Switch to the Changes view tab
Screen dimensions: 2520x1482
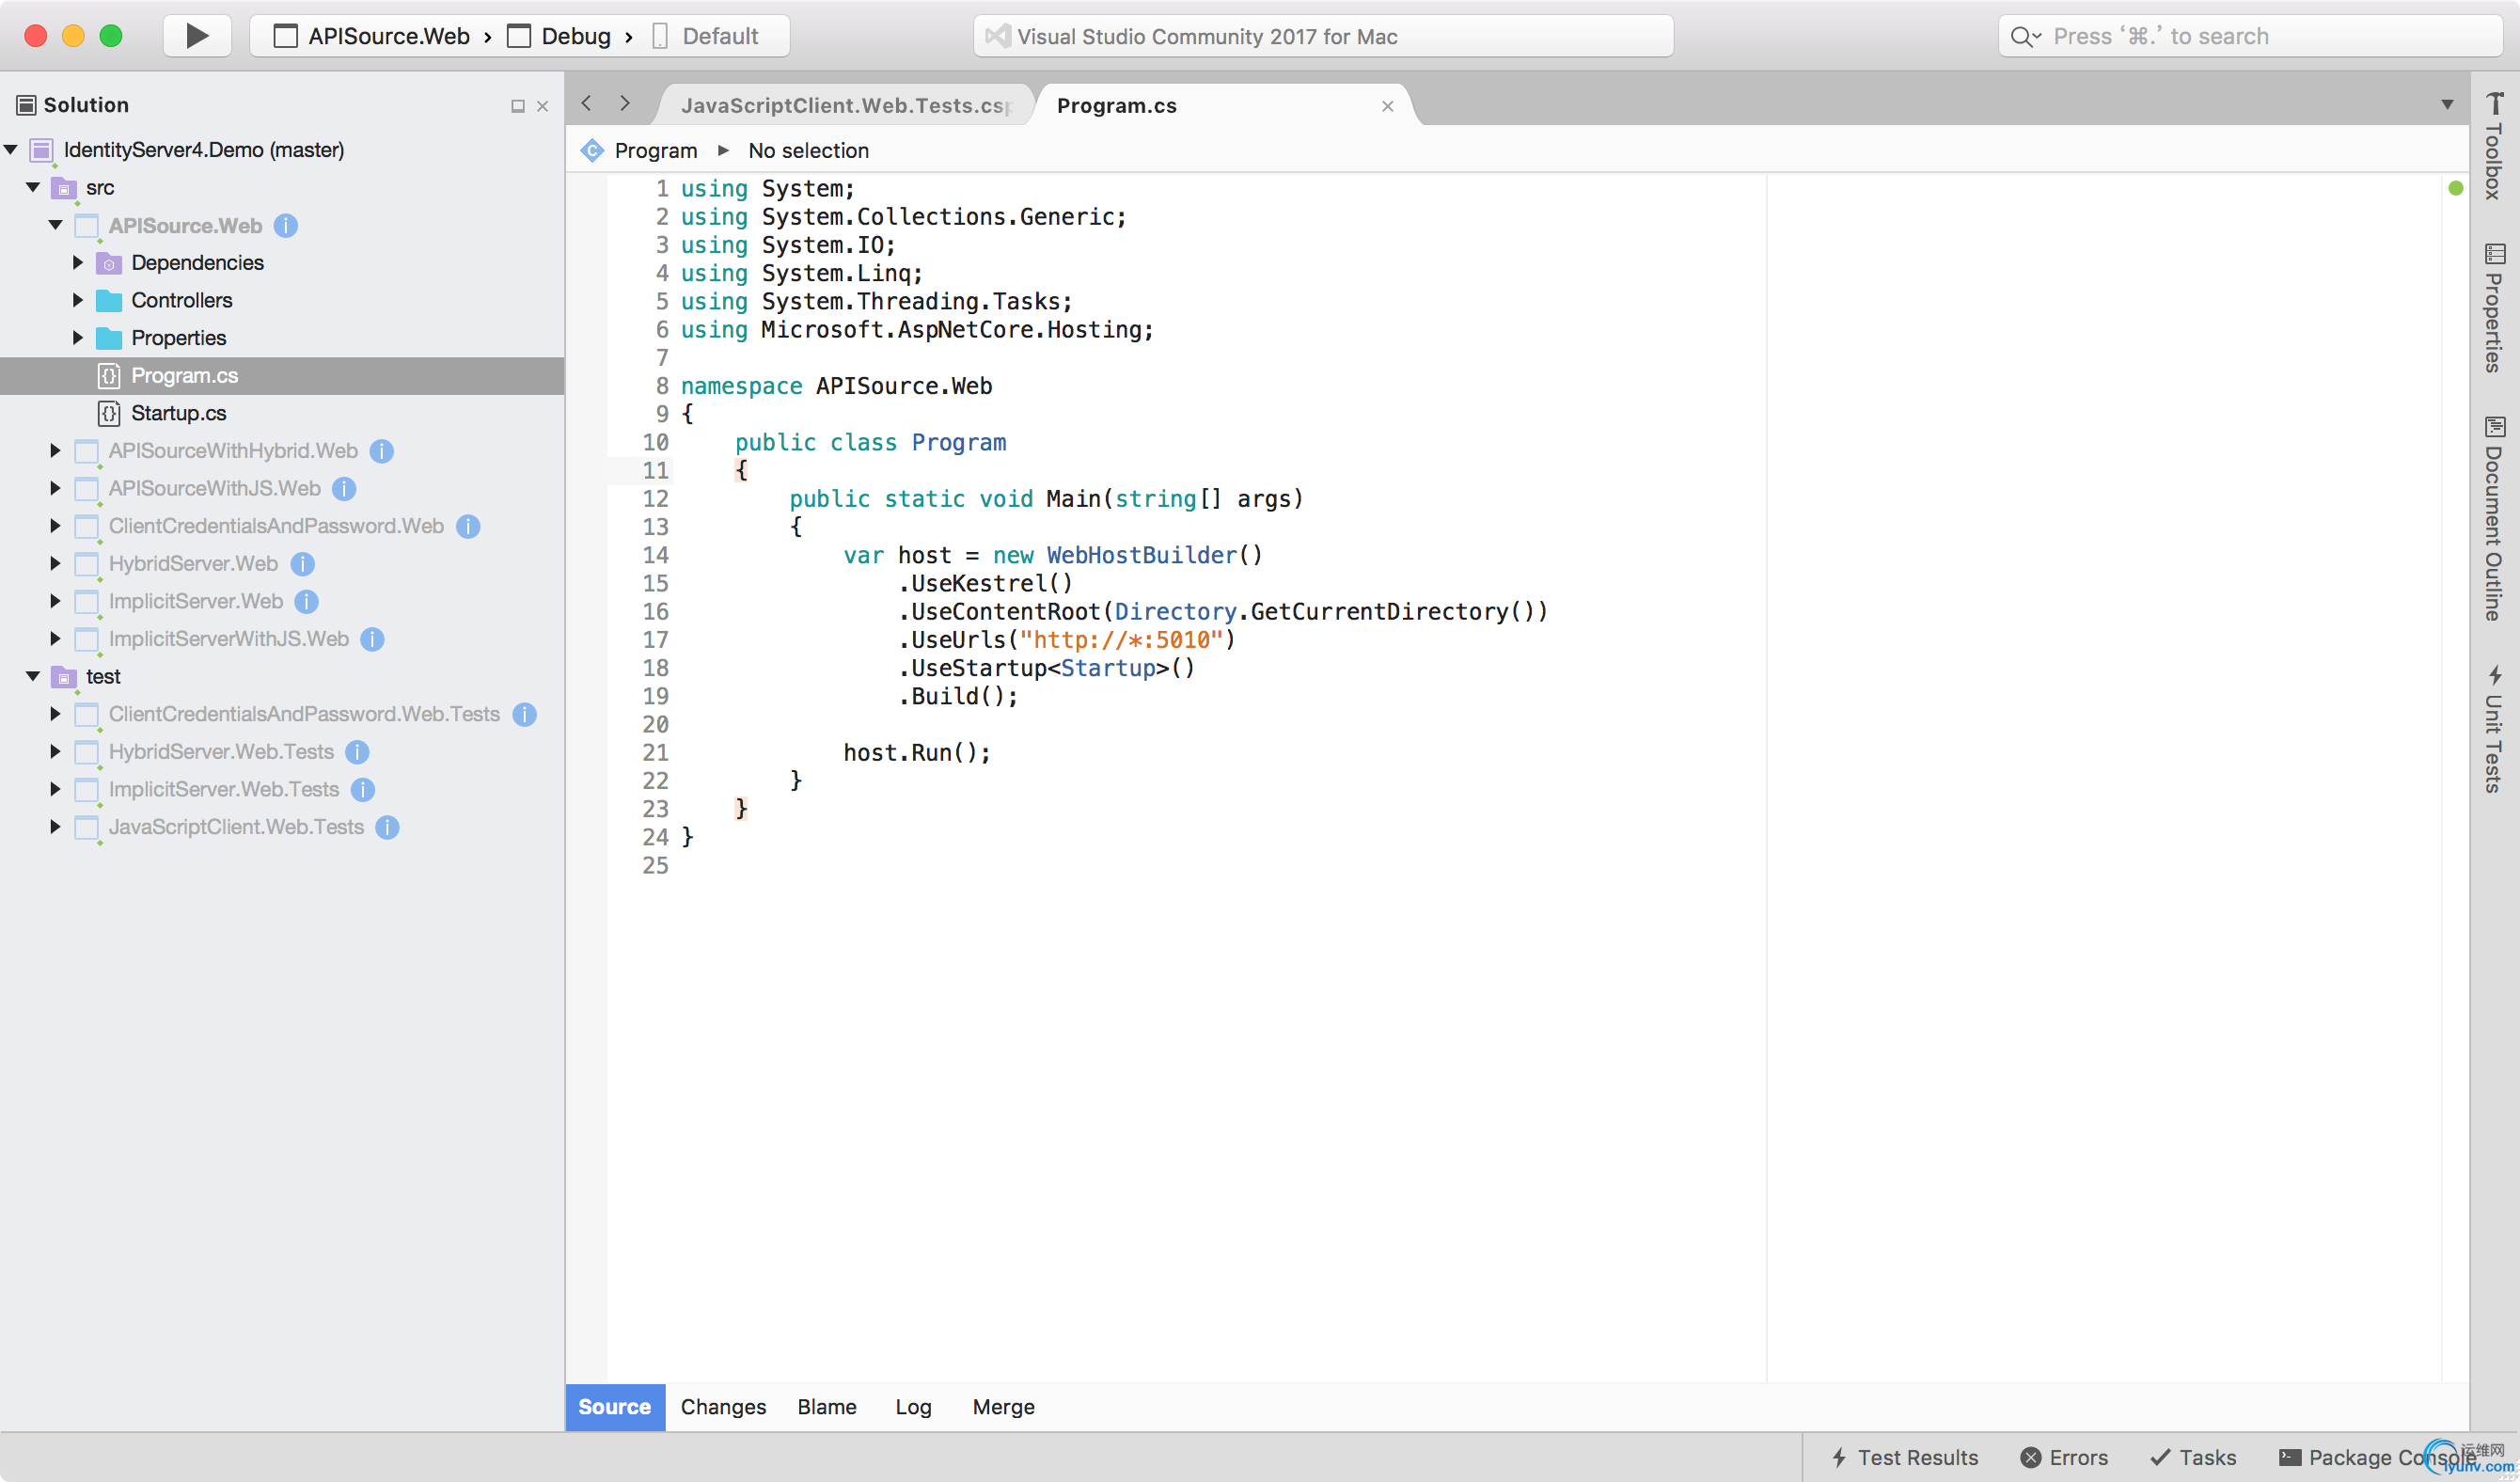pyautogui.click(x=723, y=1407)
